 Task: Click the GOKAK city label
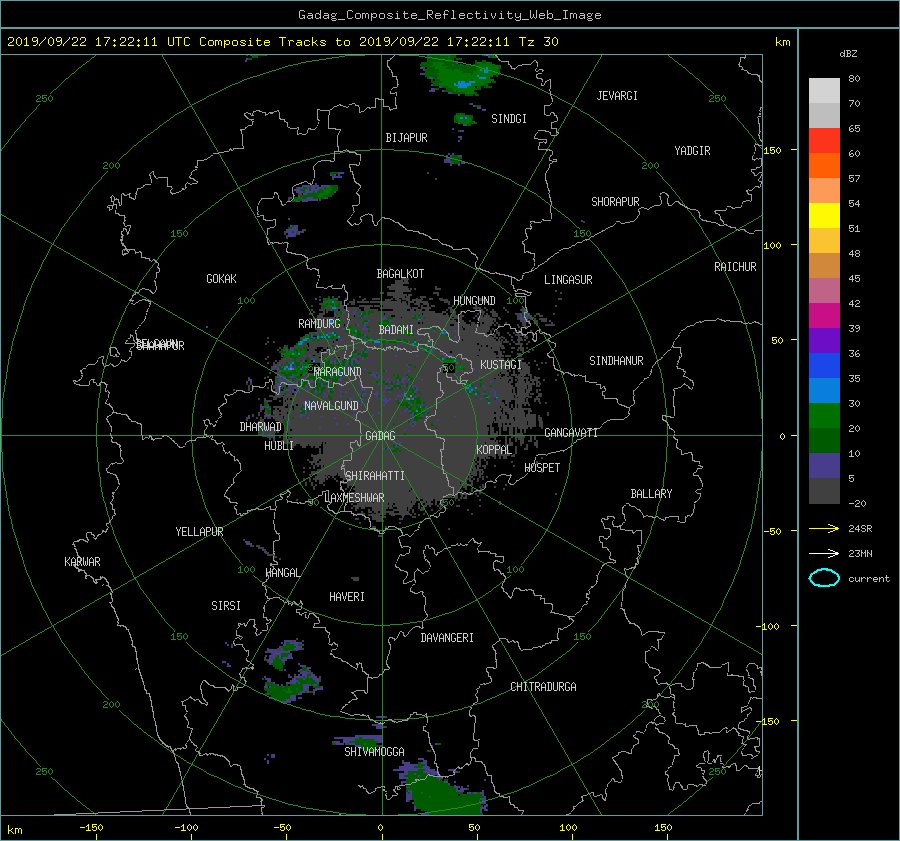pyautogui.click(x=222, y=279)
